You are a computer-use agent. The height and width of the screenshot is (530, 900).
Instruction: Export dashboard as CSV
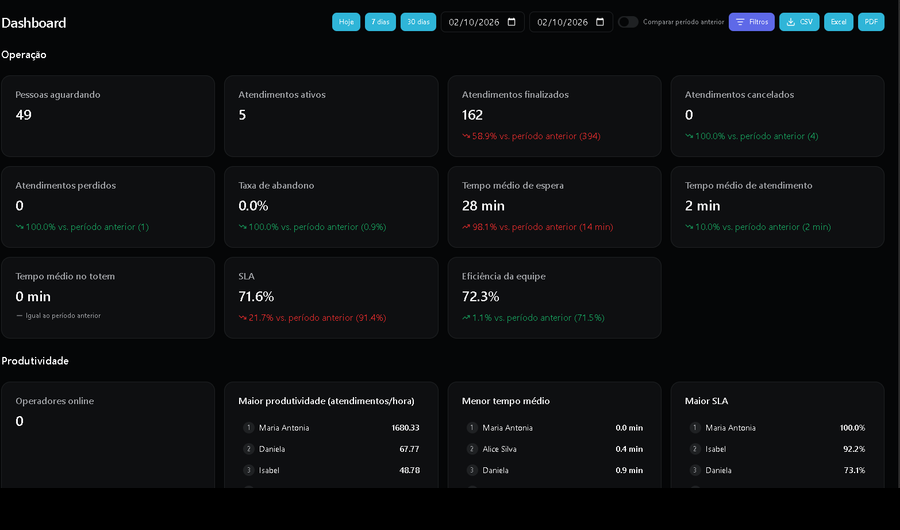799,22
